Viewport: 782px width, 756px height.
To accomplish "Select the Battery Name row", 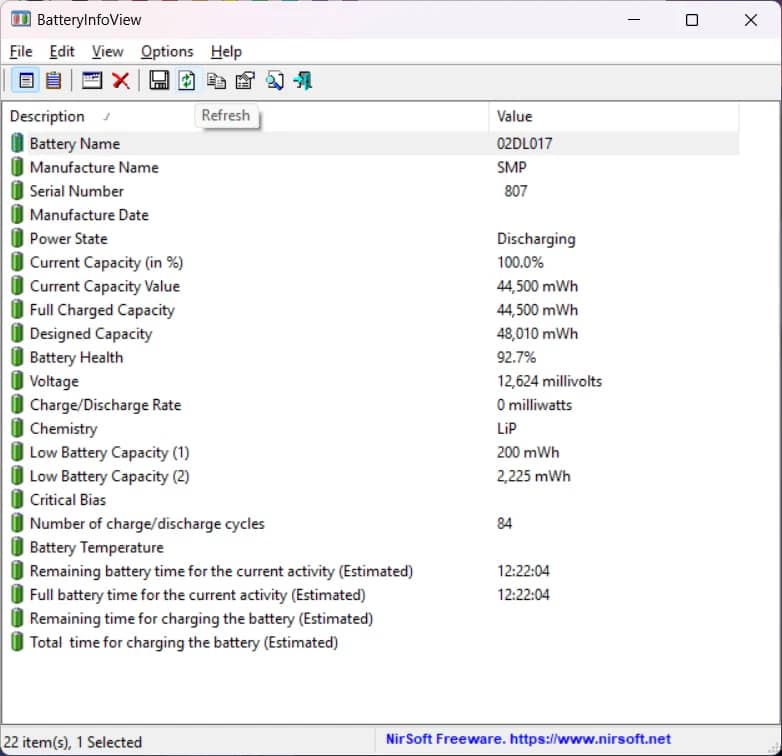I will point(372,143).
